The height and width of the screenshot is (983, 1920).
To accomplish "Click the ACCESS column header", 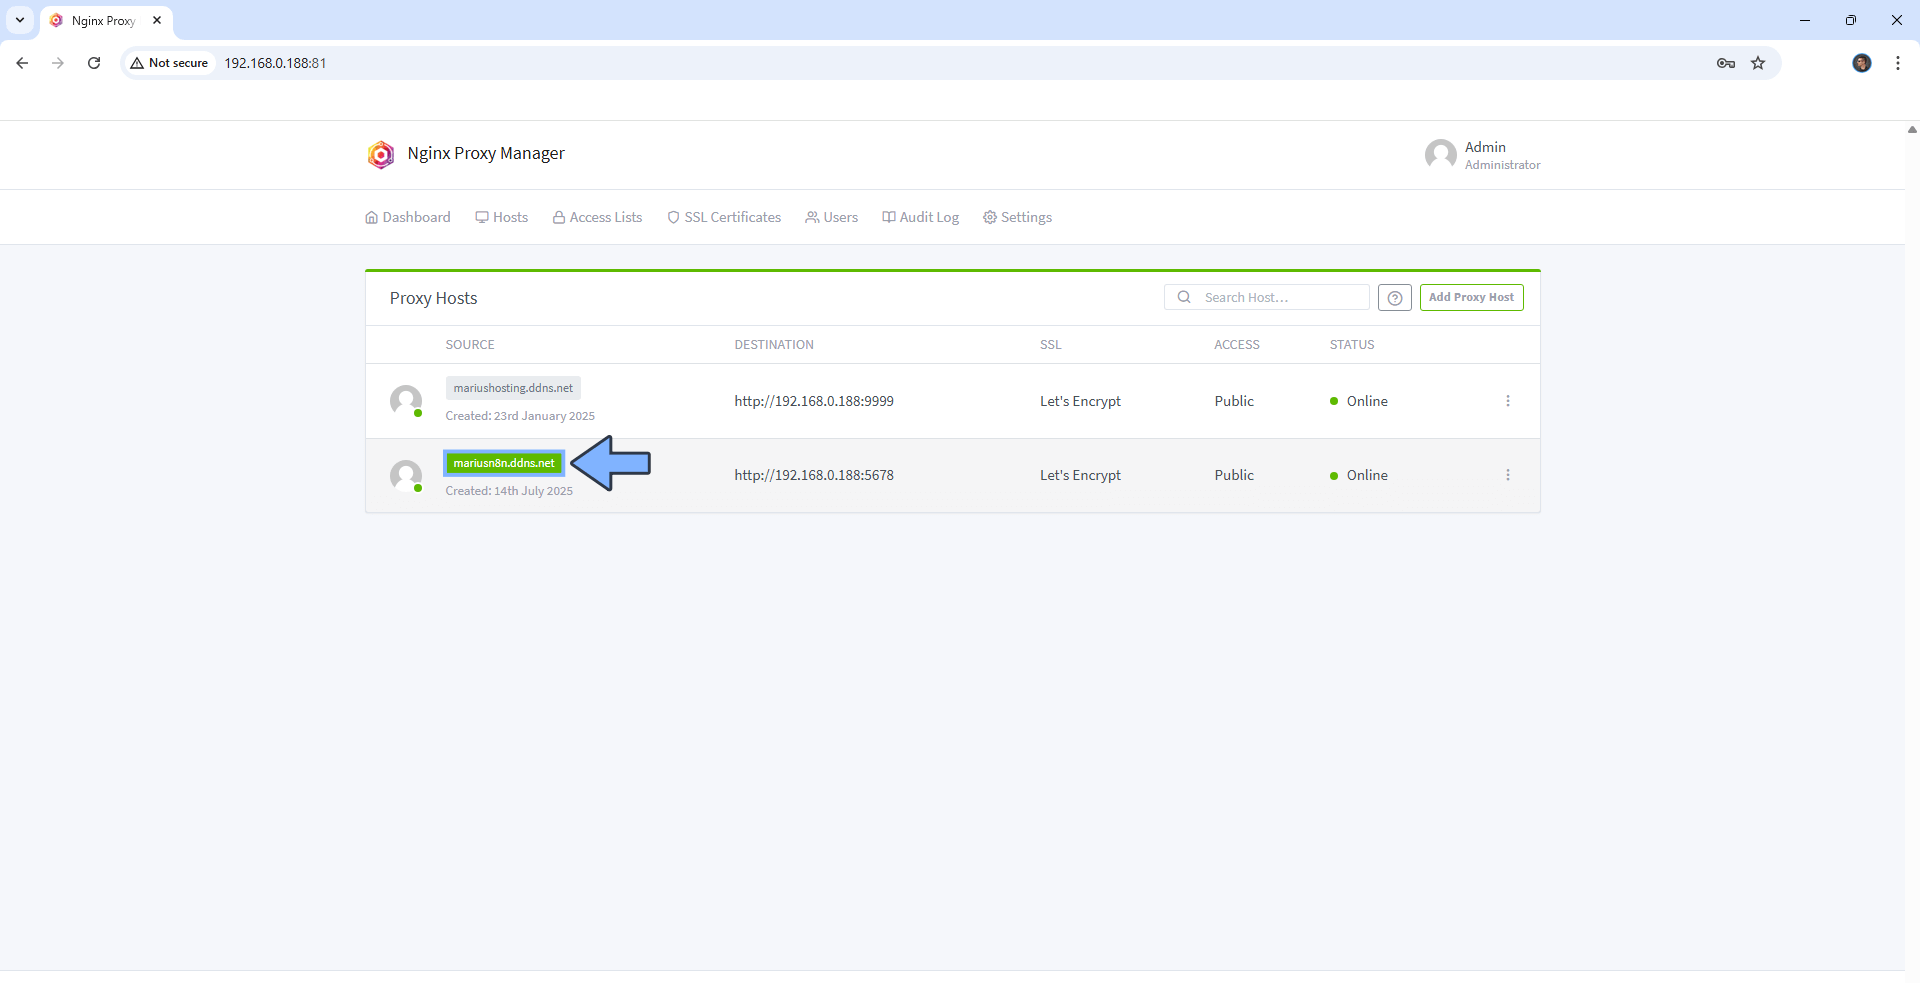I will tap(1237, 345).
